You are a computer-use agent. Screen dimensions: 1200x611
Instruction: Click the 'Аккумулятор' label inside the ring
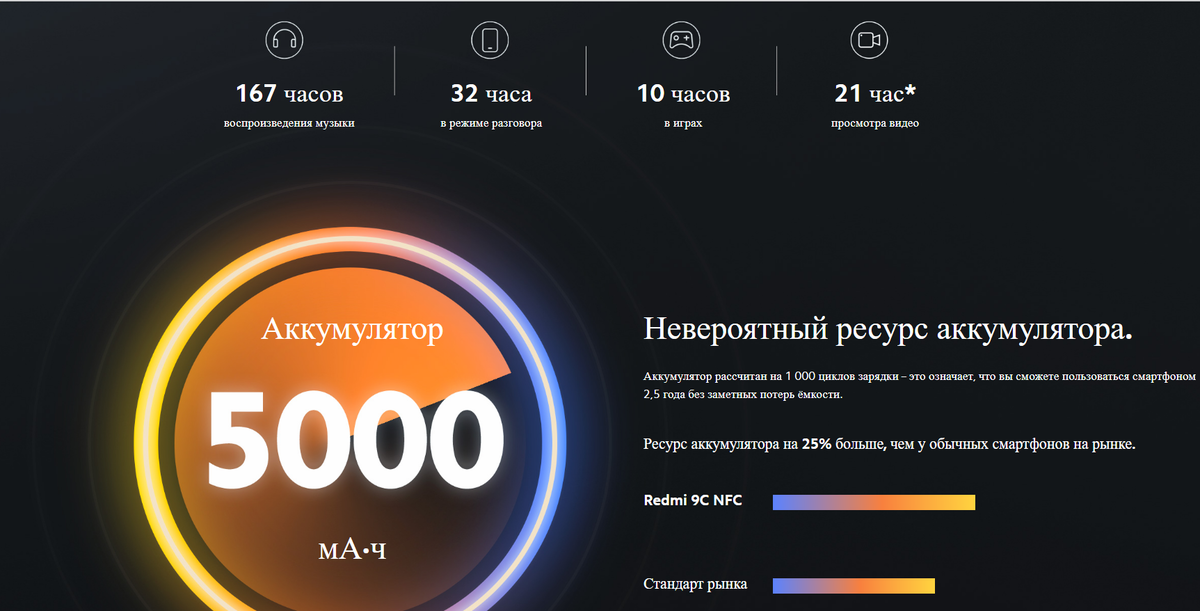[351, 329]
